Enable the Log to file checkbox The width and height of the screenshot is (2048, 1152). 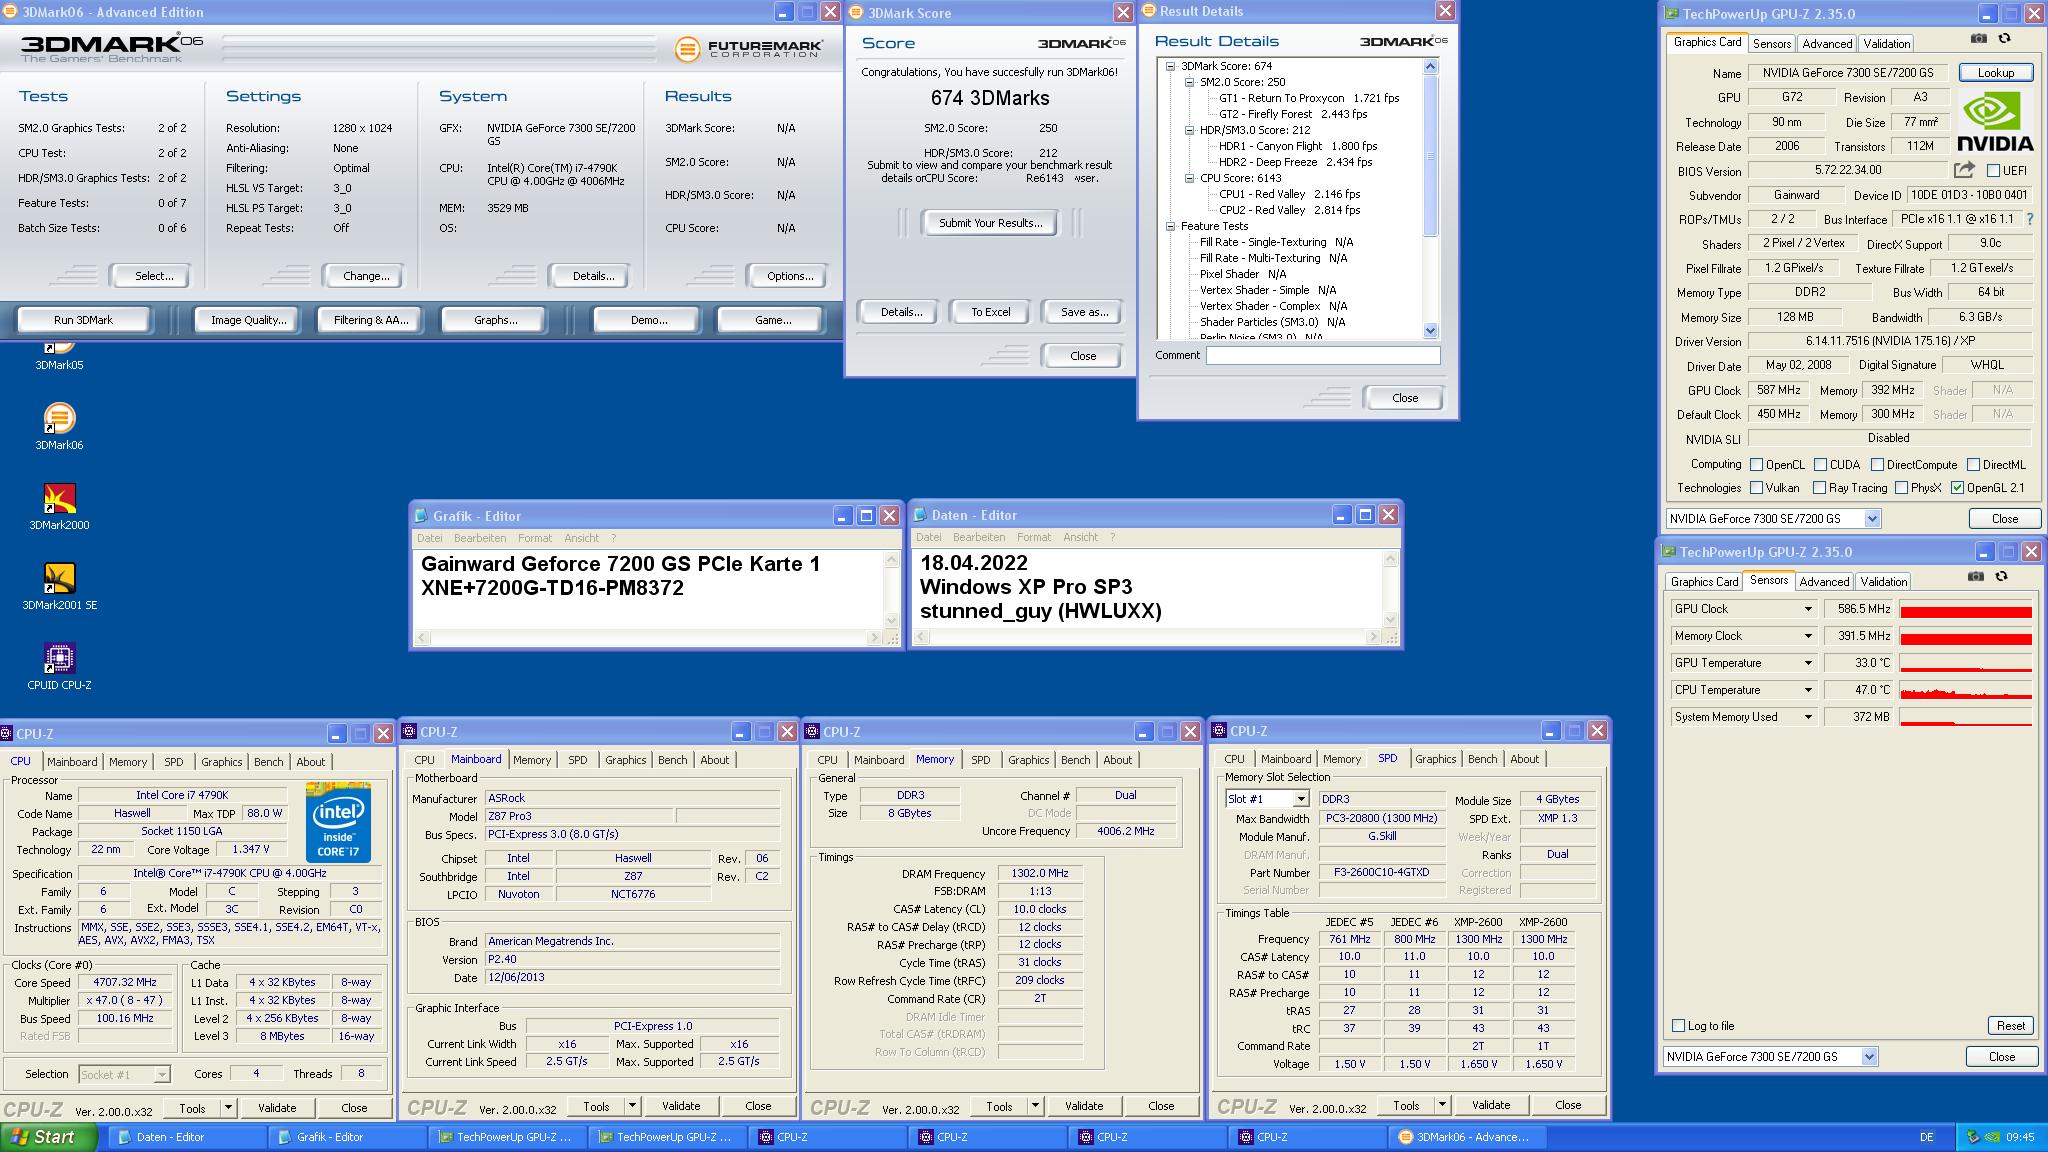click(x=1679, y=1026)
